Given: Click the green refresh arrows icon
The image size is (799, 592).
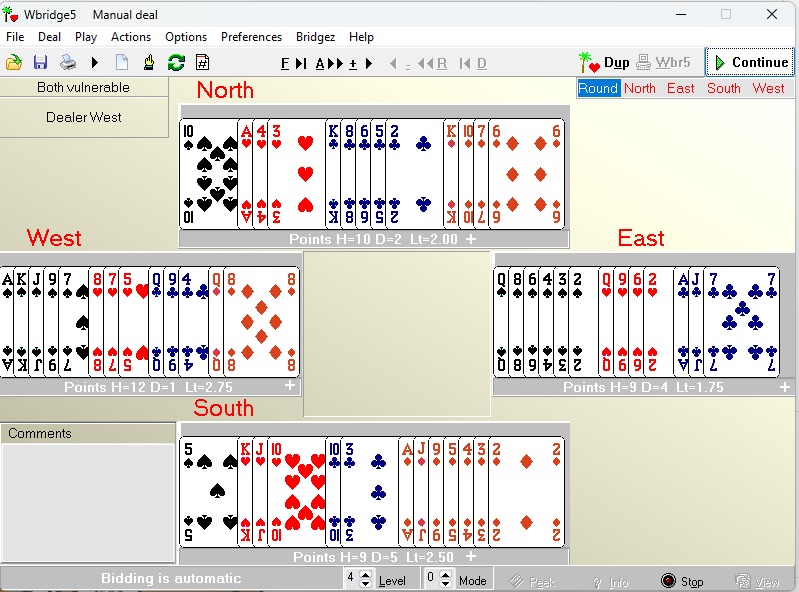Looking at the screenshot, I should [x=176, y=62].
